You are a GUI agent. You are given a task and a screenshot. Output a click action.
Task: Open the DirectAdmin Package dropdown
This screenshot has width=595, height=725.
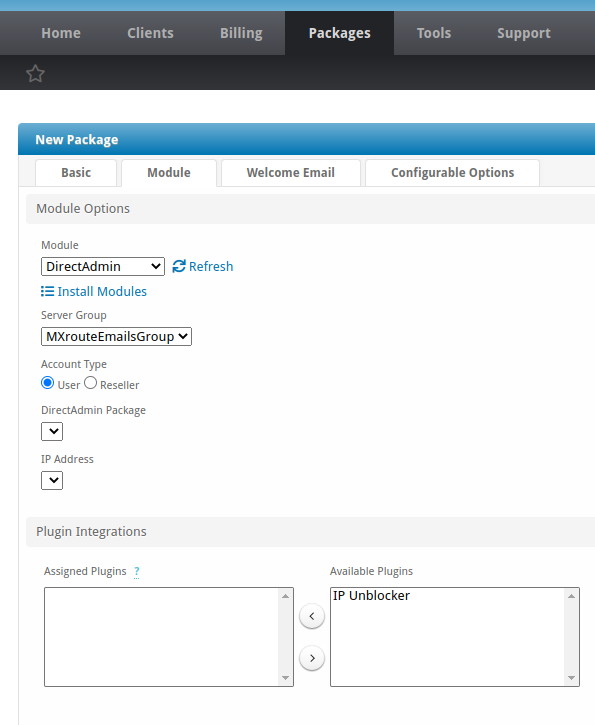(x=52, y=431)
